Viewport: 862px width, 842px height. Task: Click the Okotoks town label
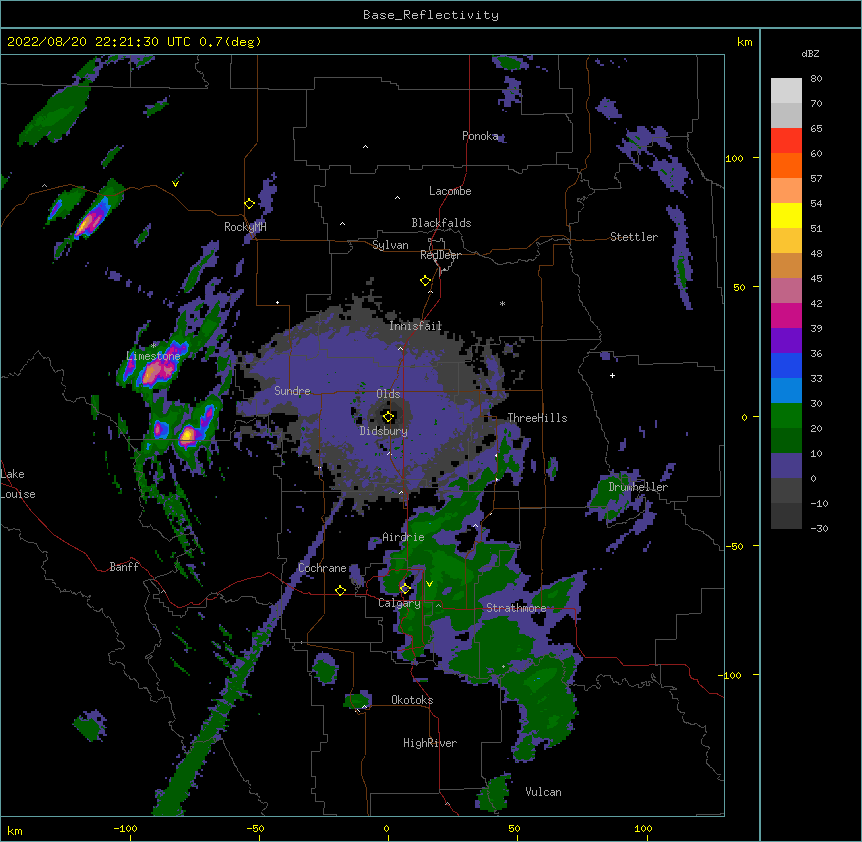pos(412,700)
